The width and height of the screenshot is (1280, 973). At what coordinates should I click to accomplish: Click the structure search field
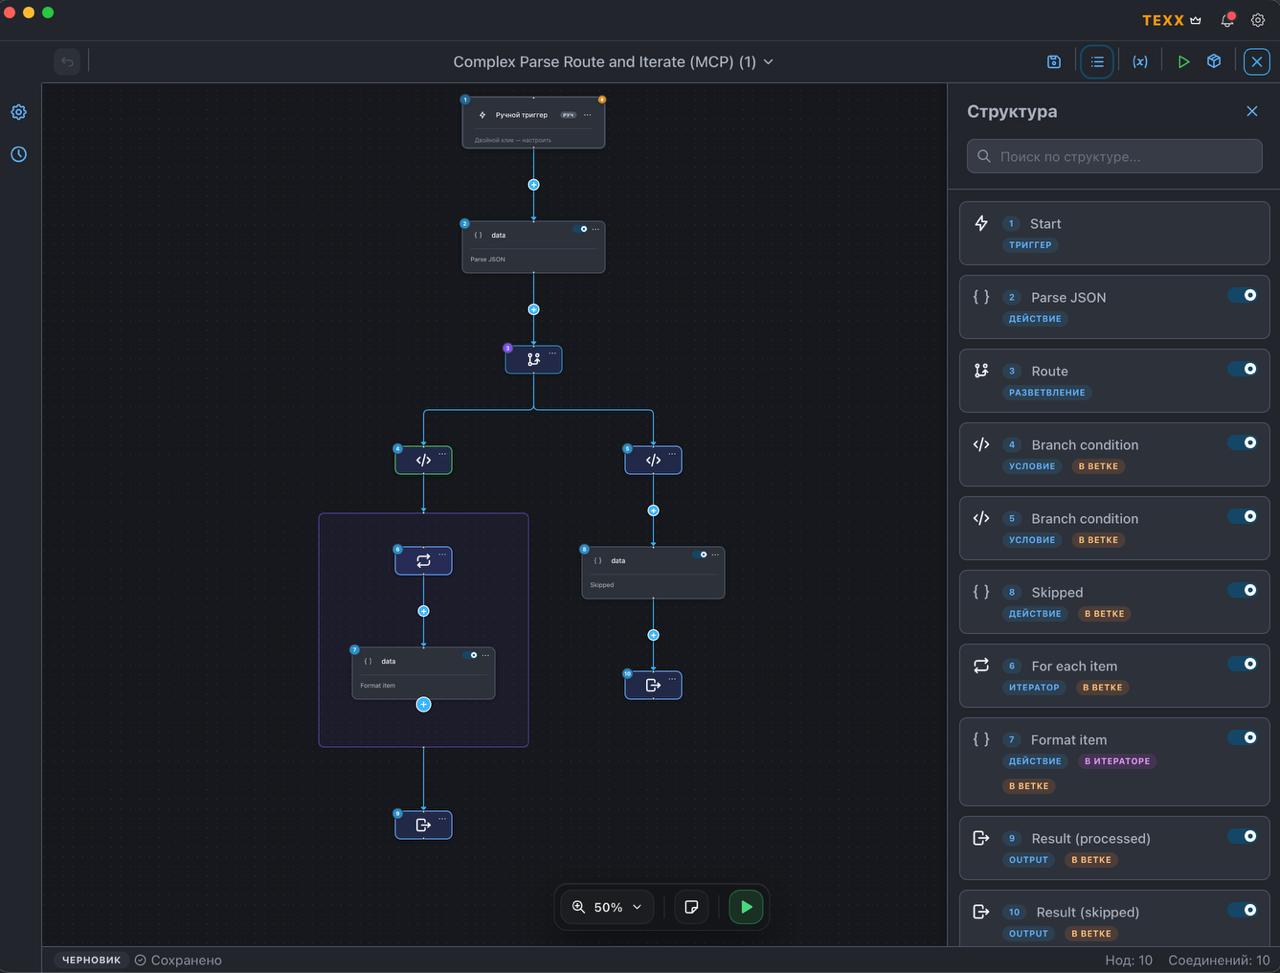click(x=1113, y=156)
